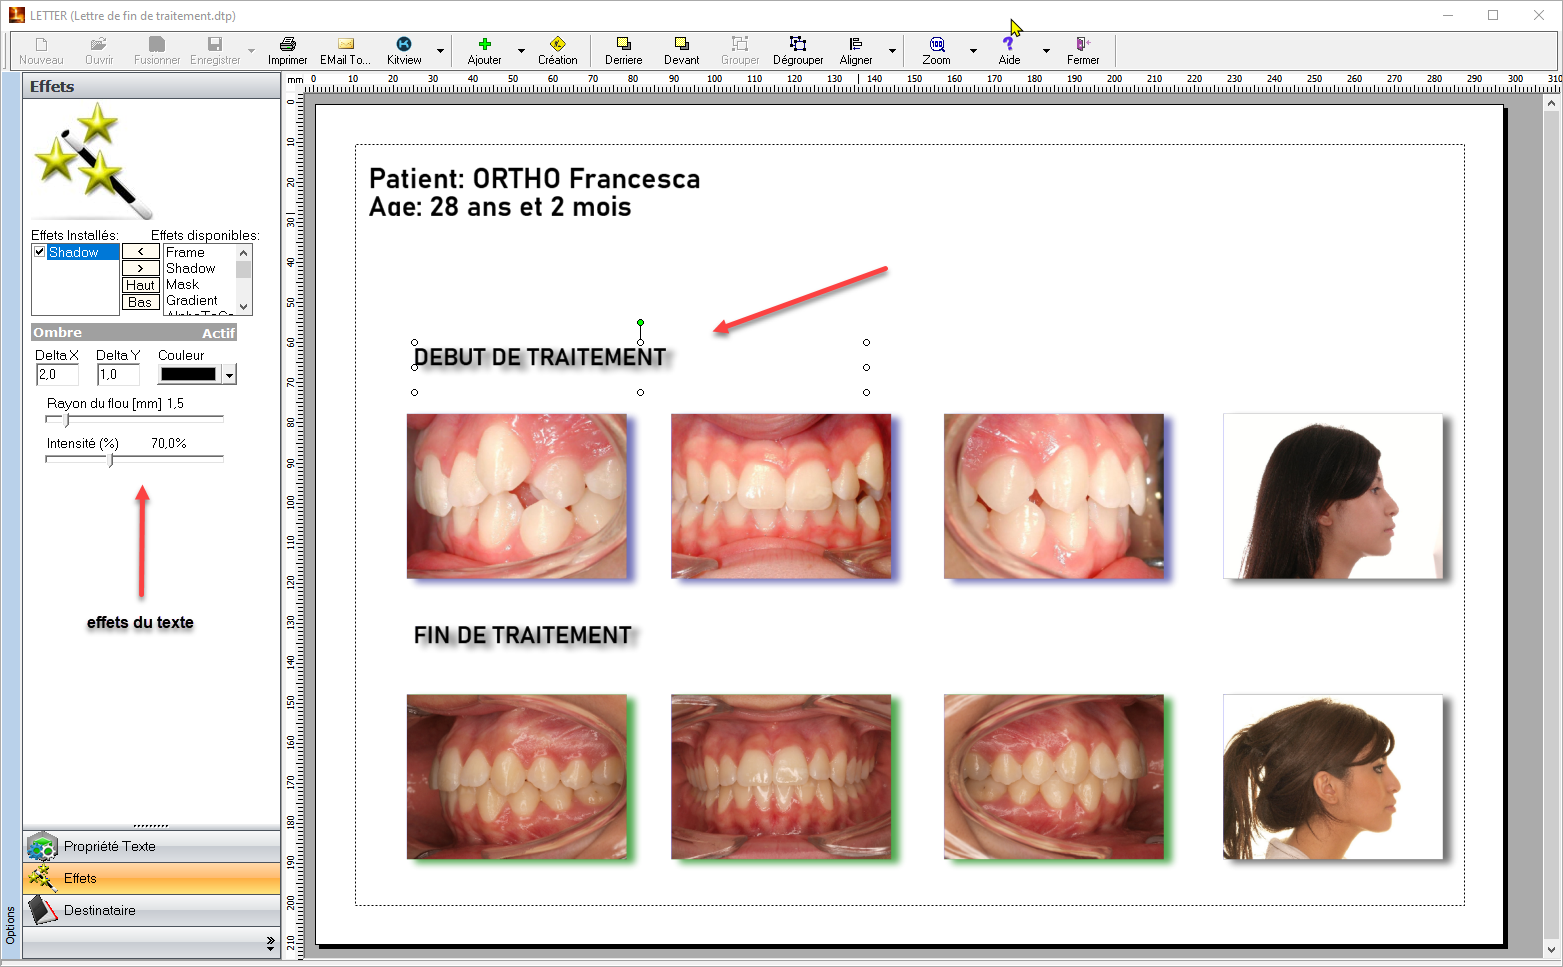Launch Kitview from the toolbar
The image size is (1563, 967).
(x=404, y=45)
